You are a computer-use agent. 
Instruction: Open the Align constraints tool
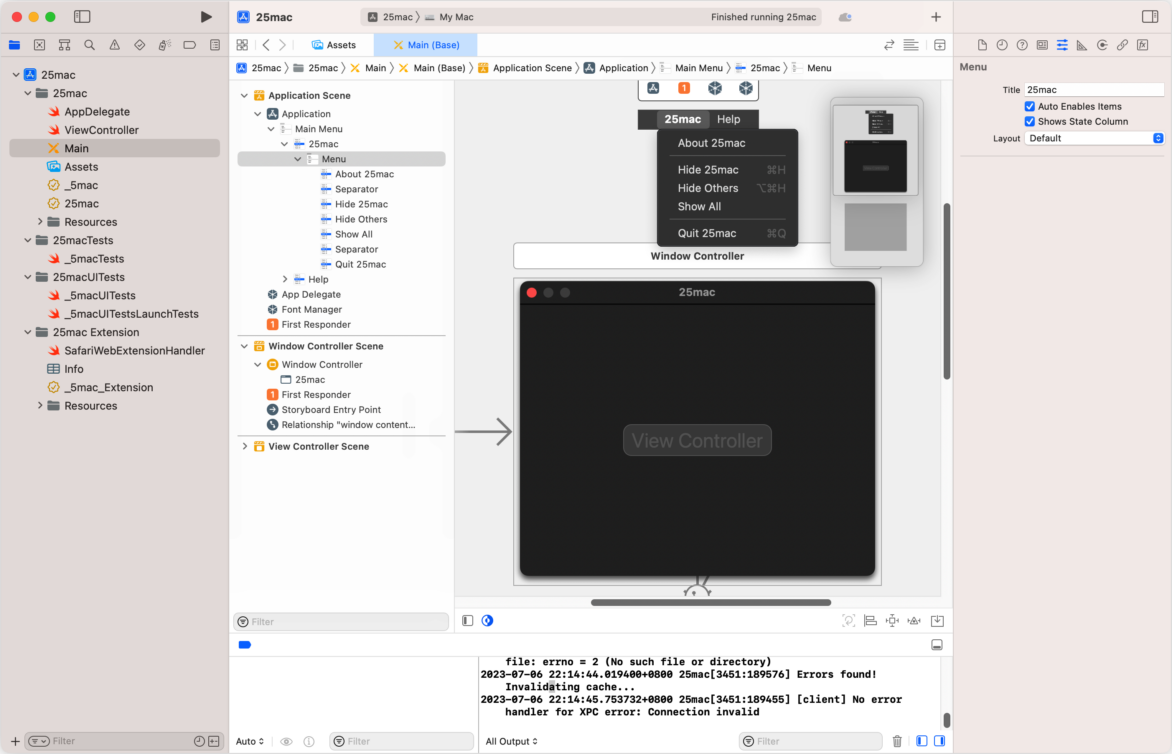pyautogui.click(x=870, y=620)
